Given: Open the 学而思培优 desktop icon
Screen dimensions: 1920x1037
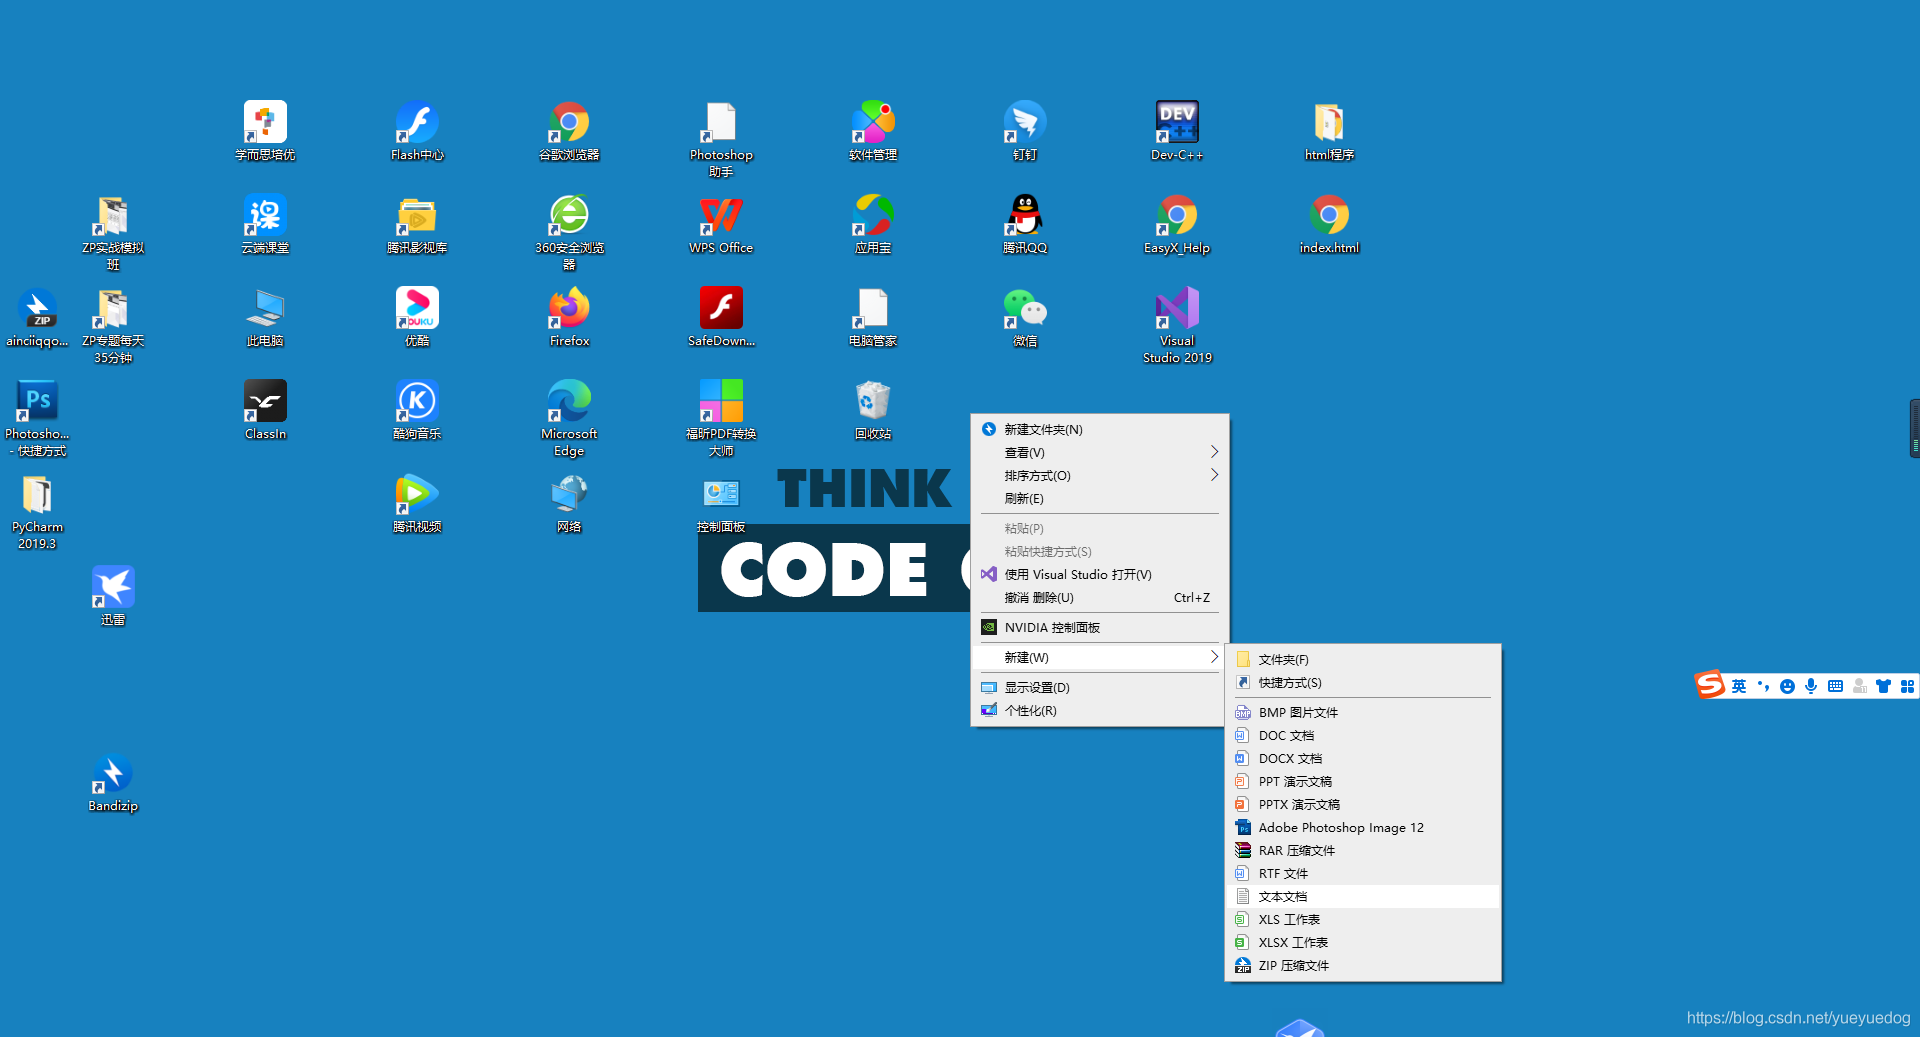Looking at the screenshot, I should coord(265,130).
